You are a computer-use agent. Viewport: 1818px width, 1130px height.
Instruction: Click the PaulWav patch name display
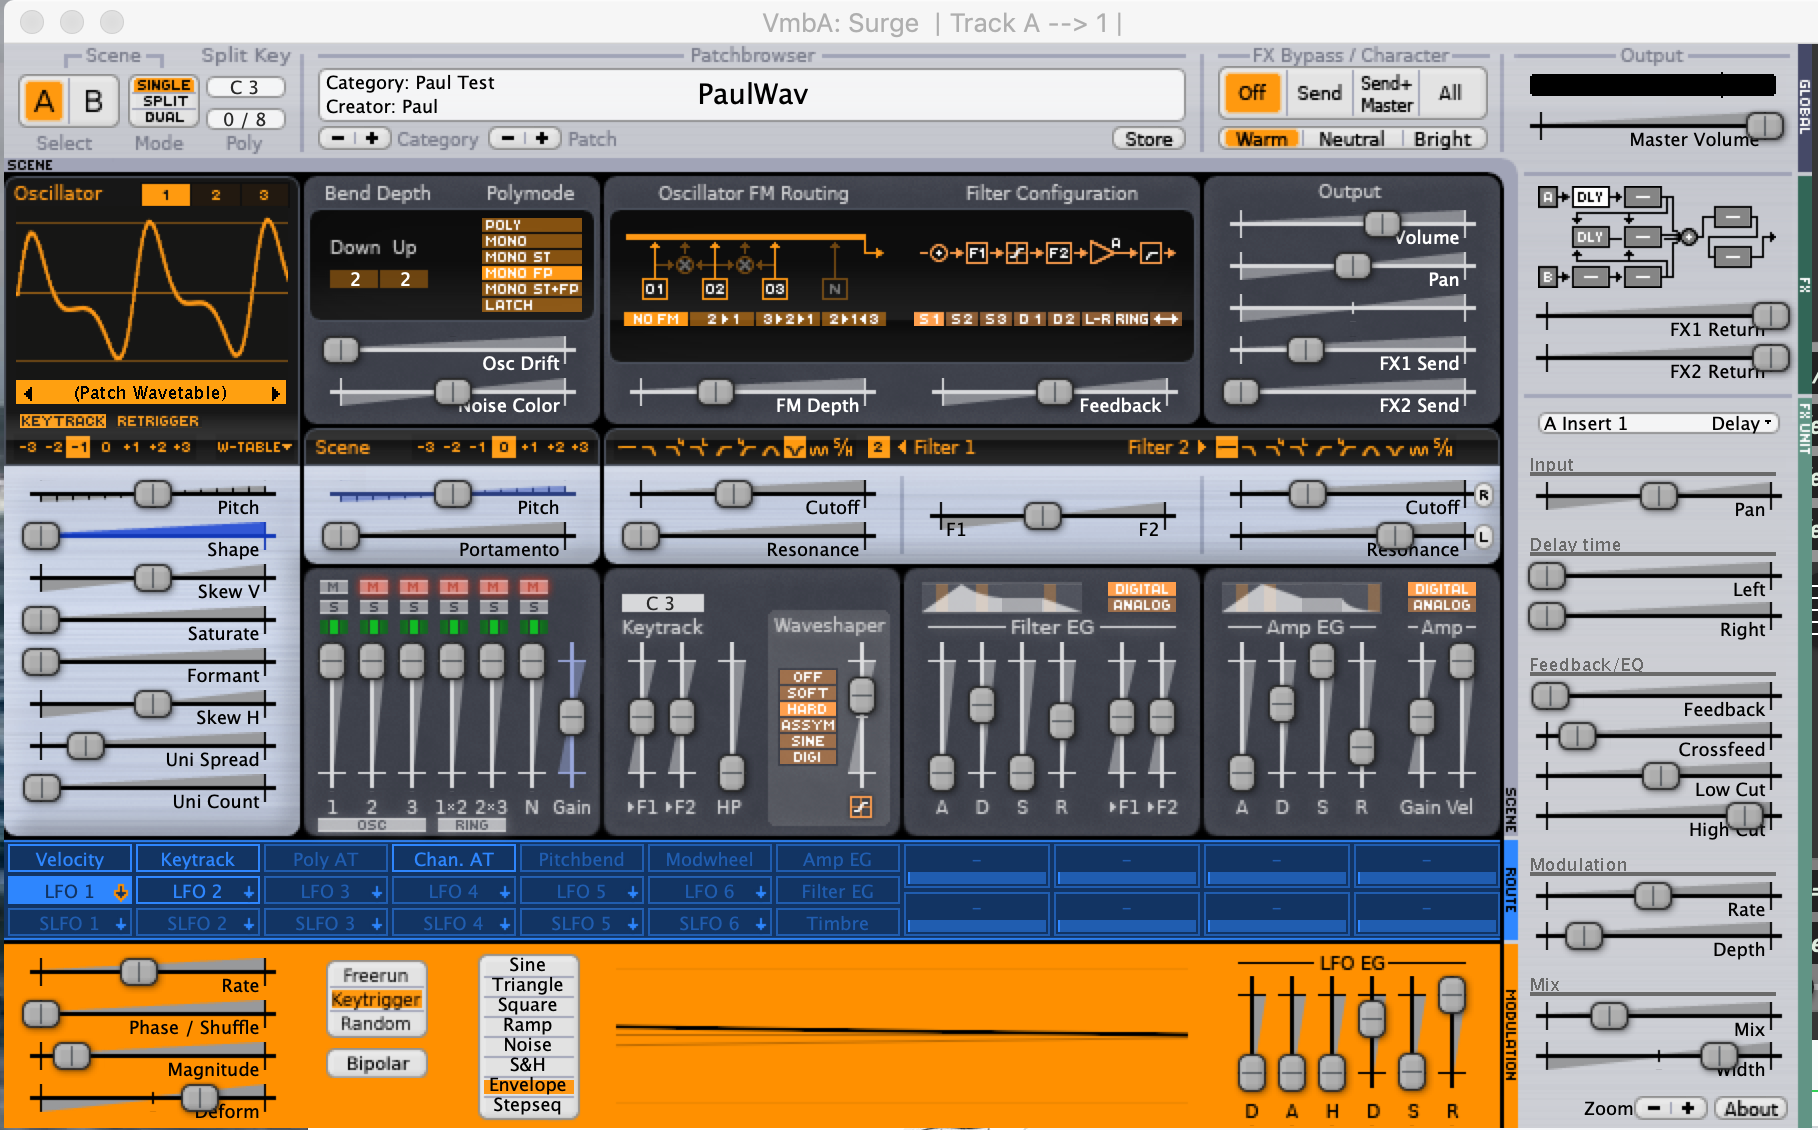click(752, 95)
